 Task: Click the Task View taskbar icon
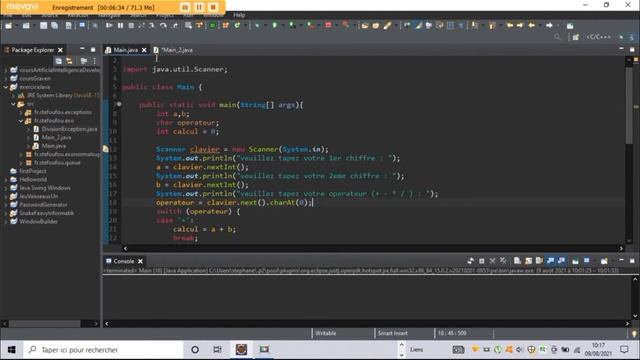pos(217,350)
